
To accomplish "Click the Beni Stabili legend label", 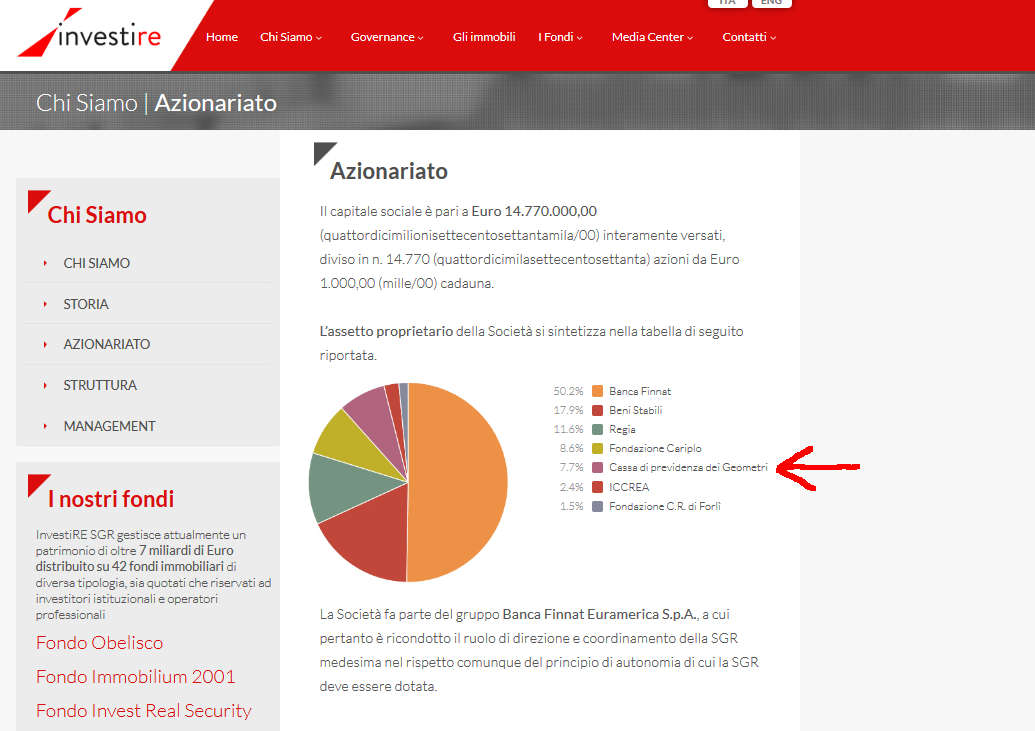I will pos(635,410).
